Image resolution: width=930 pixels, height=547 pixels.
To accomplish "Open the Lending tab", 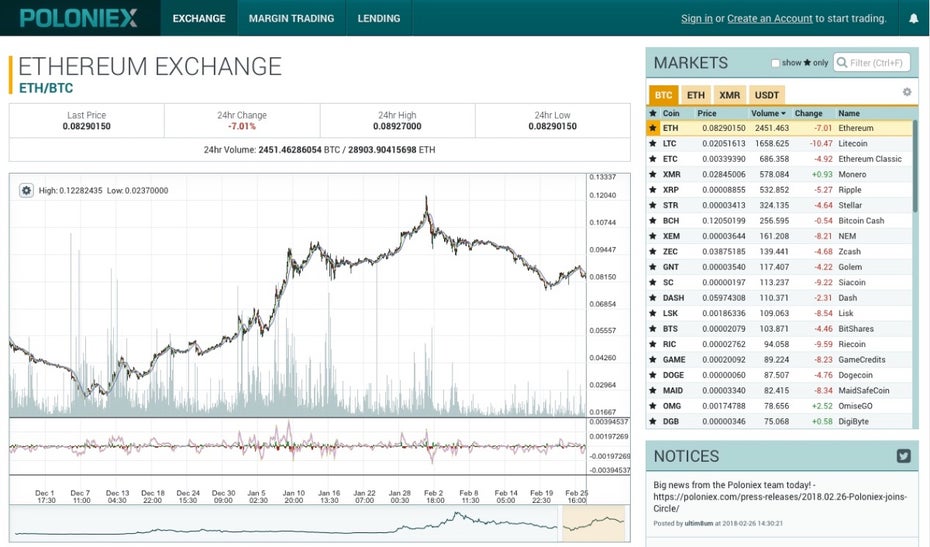I will (378, 18).
